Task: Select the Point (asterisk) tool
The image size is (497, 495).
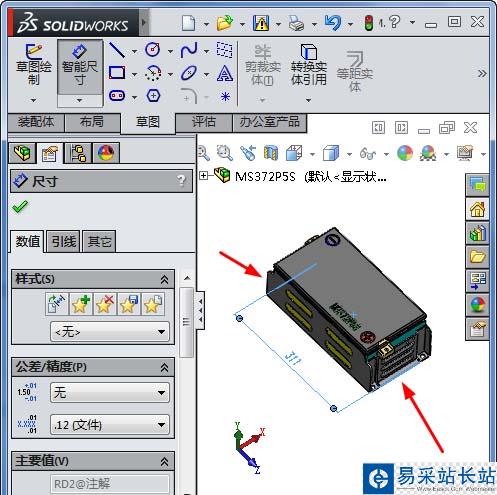Action: coord(225,97)
